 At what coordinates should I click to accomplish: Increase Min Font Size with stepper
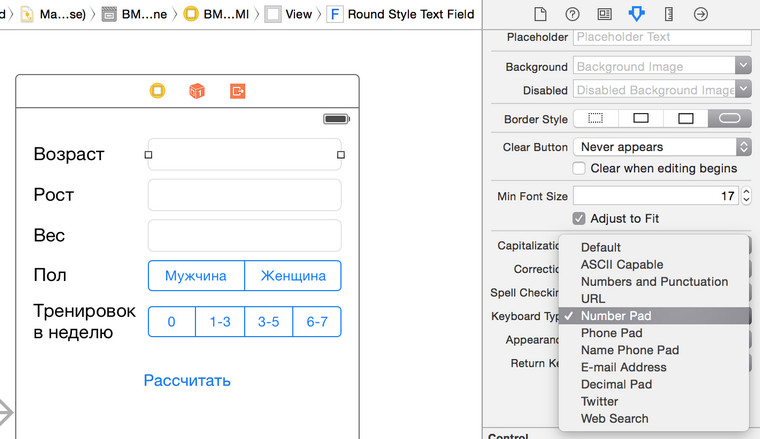[746, 192]
